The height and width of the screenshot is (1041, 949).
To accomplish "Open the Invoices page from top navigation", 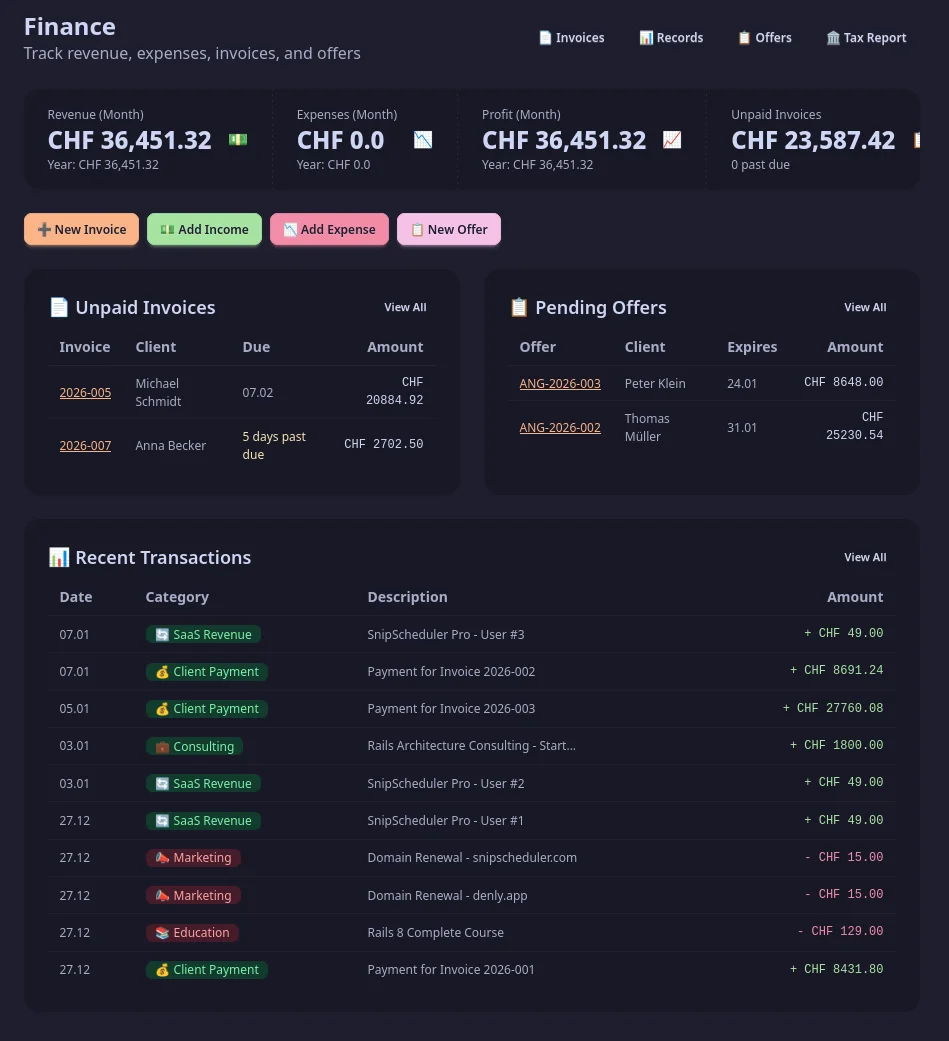I will [571, 38].
